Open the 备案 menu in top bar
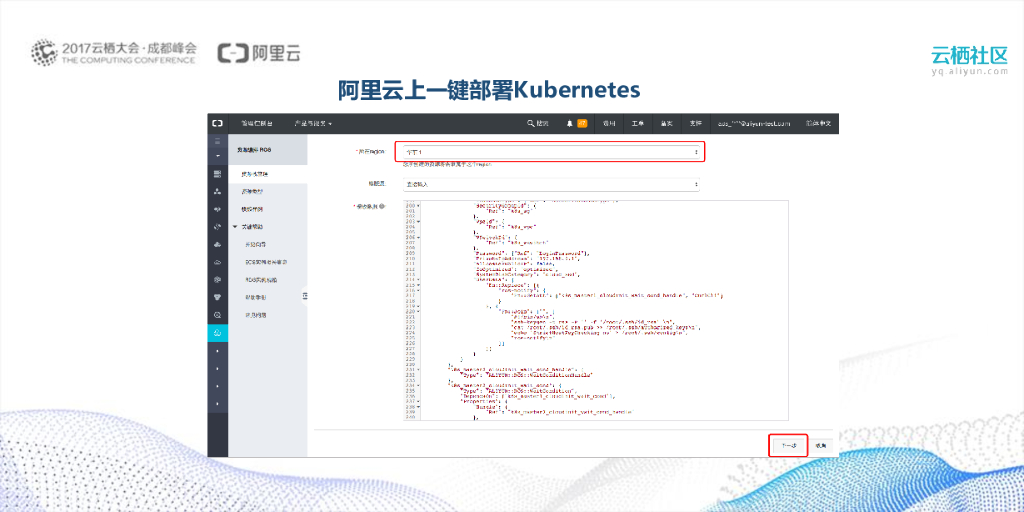This screenshot has height=512, width=1024. (x=666, y=123)
